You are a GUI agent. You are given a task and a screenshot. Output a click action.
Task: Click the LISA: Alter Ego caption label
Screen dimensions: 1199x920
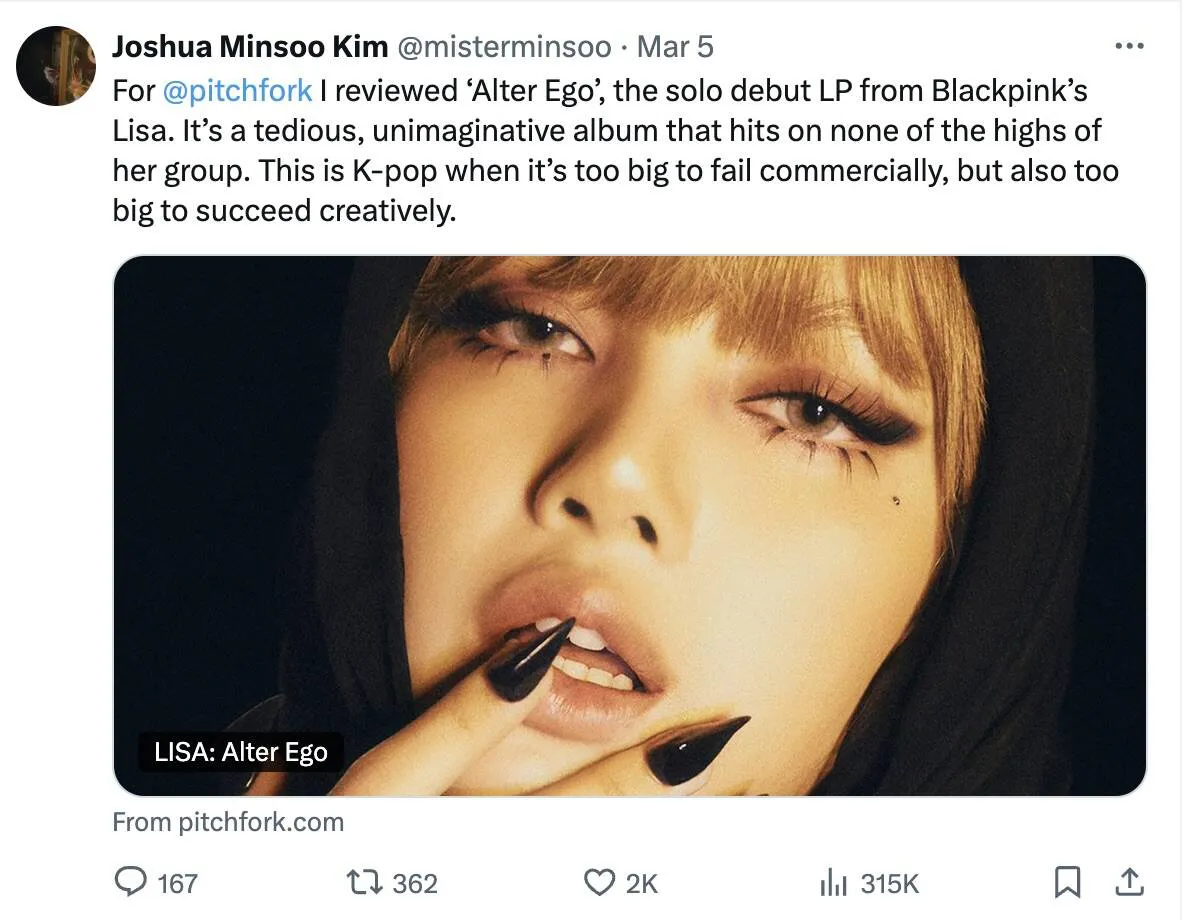(x=241, y=752)
